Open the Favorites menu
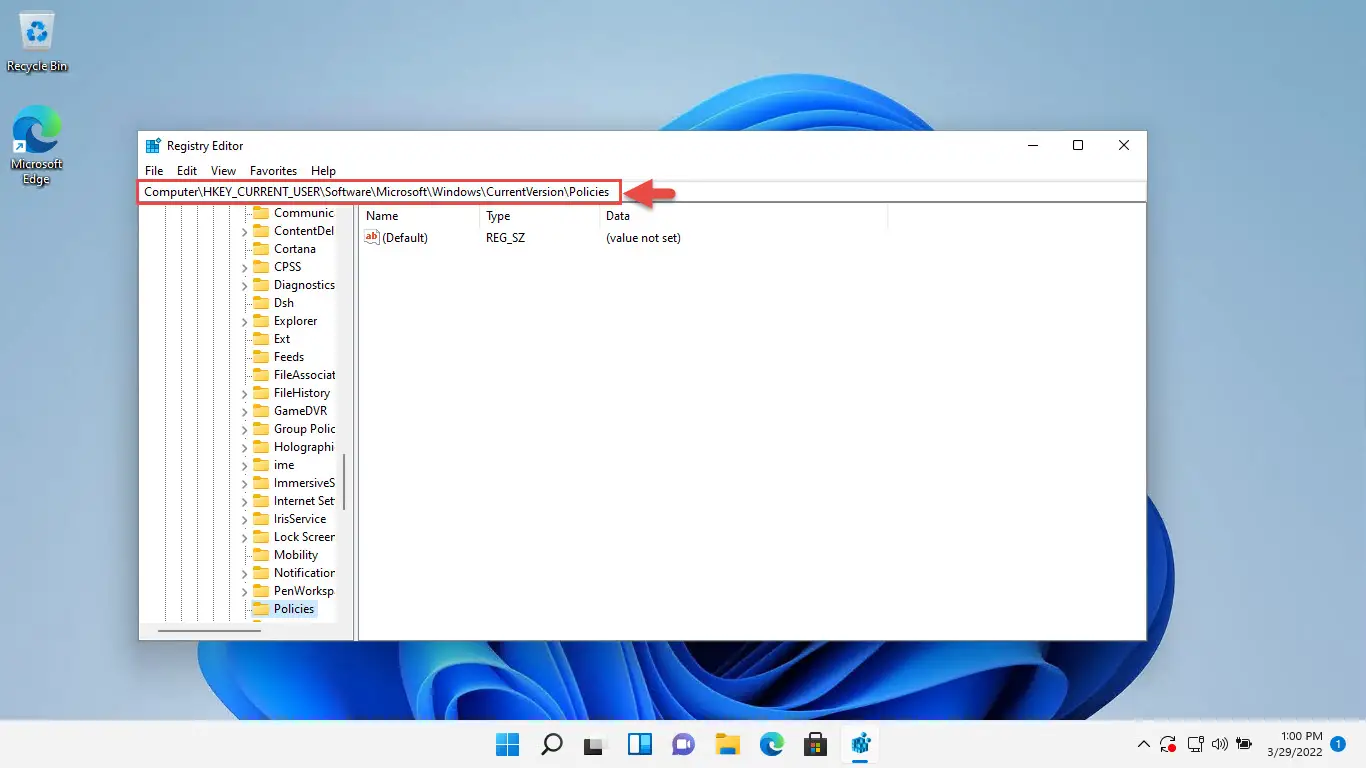The height and width of the screenshot is (768, 1366). pyautogui.click(x=273, y=171)
